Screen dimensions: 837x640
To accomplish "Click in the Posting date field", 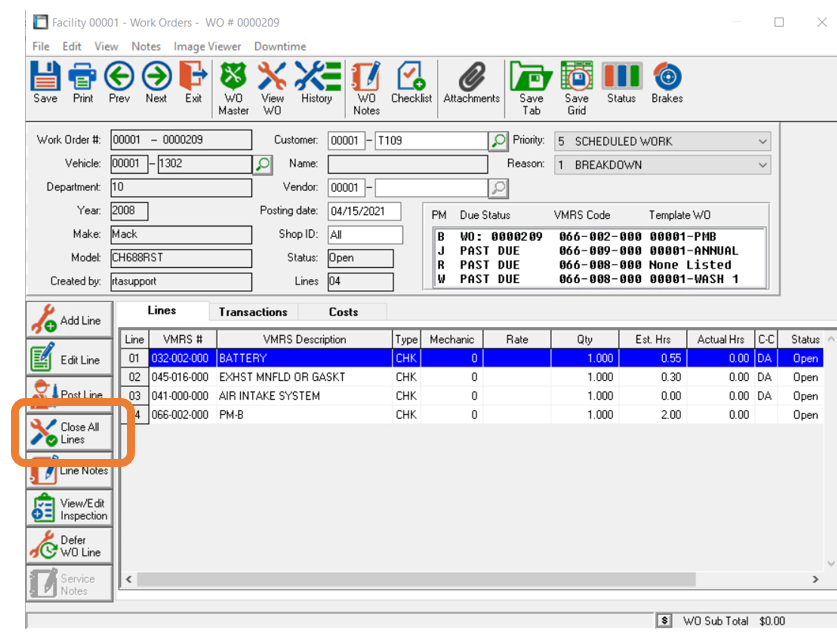I will point(364,211).
